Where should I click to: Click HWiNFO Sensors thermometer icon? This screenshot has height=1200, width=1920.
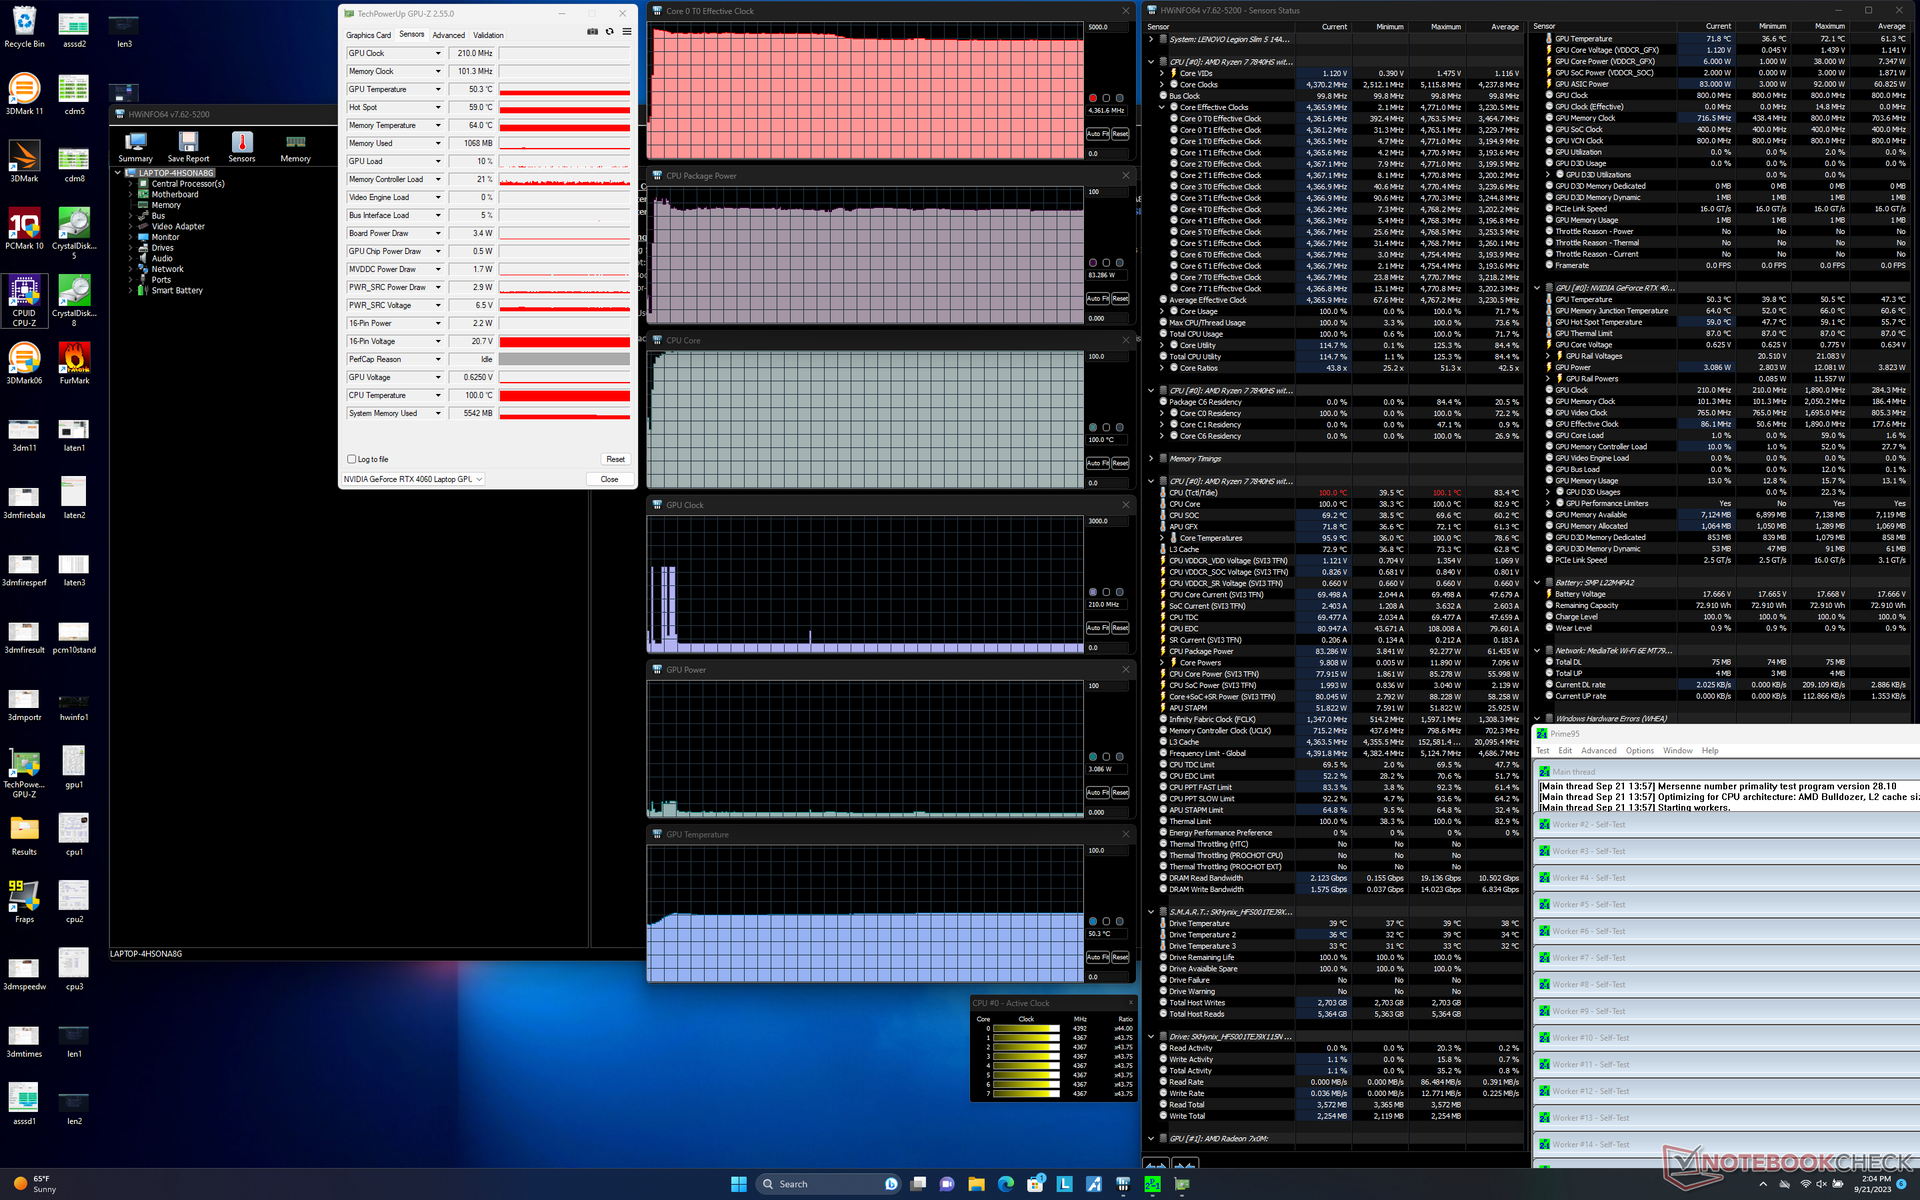pyautogui.click(x=242, y=147)
